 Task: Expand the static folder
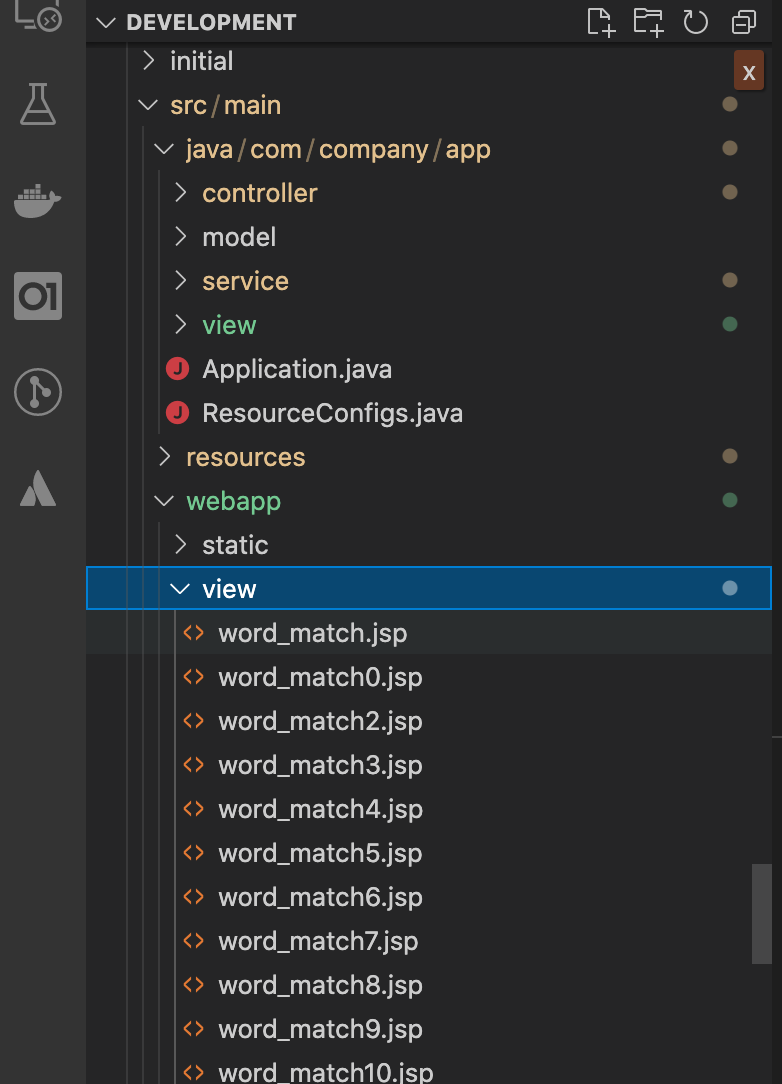click(235, 545)
